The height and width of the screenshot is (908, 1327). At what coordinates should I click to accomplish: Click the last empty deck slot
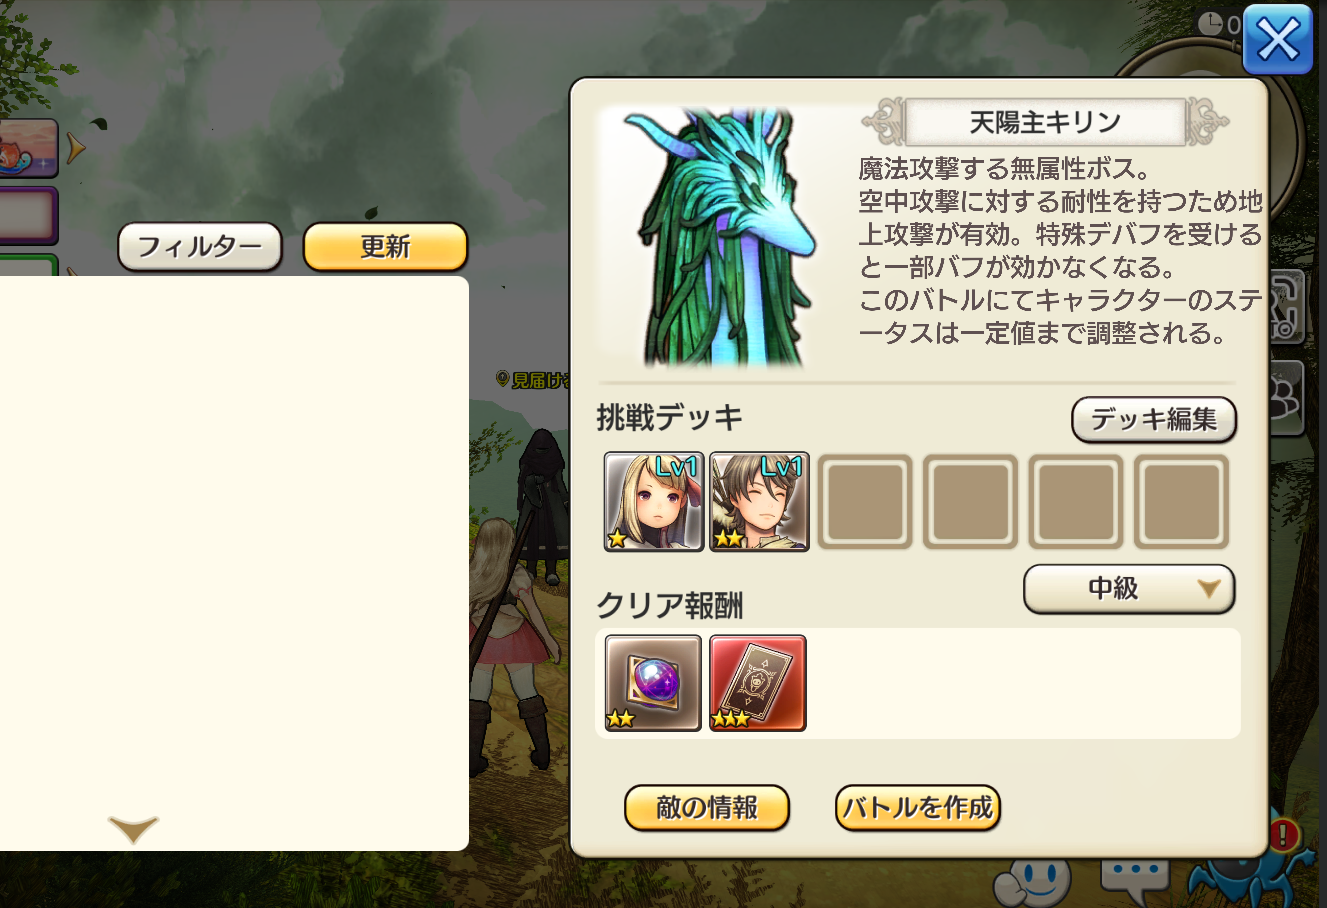(x=1181, y=502)
